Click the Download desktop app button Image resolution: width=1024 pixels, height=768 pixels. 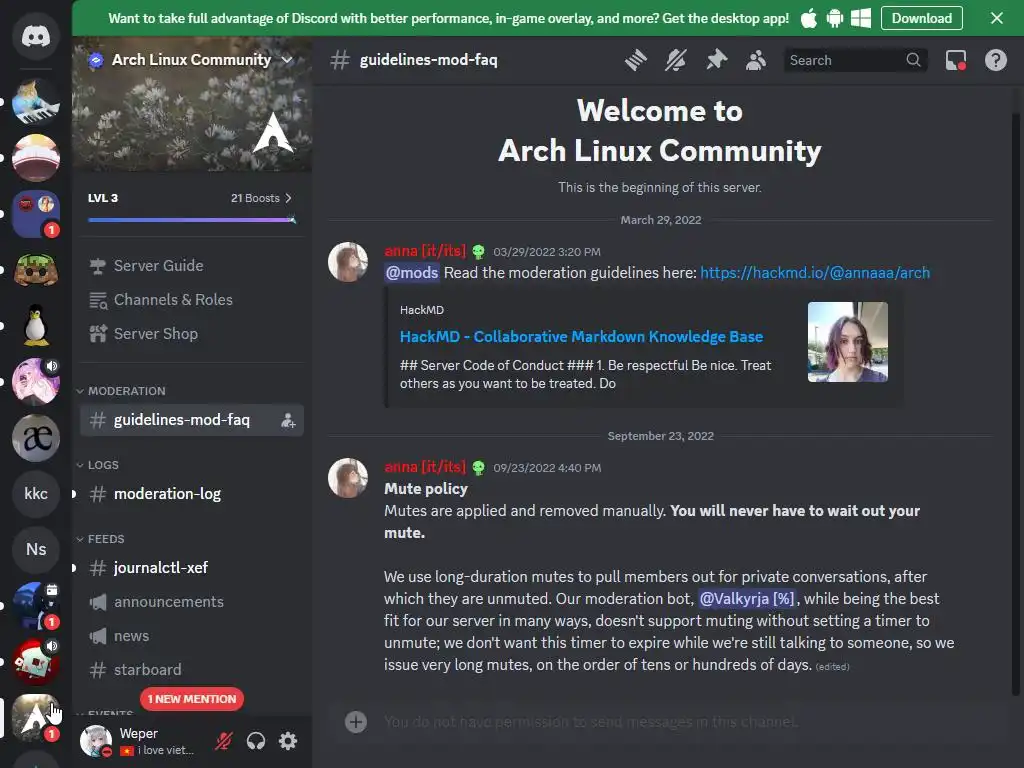click(921, 18)
